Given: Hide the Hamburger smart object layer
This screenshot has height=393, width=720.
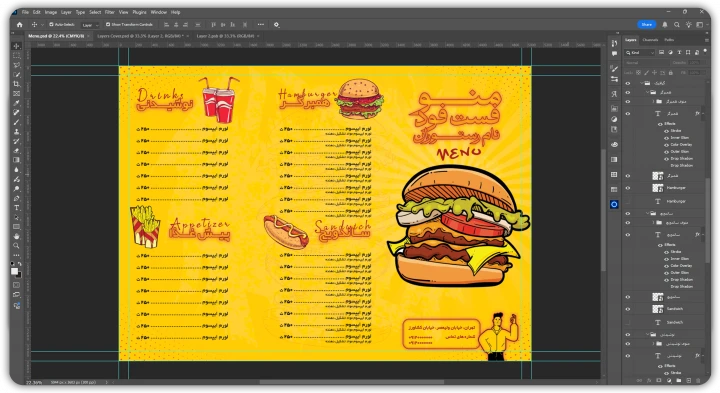Looking at the screenshot, I should coord(628,188).
